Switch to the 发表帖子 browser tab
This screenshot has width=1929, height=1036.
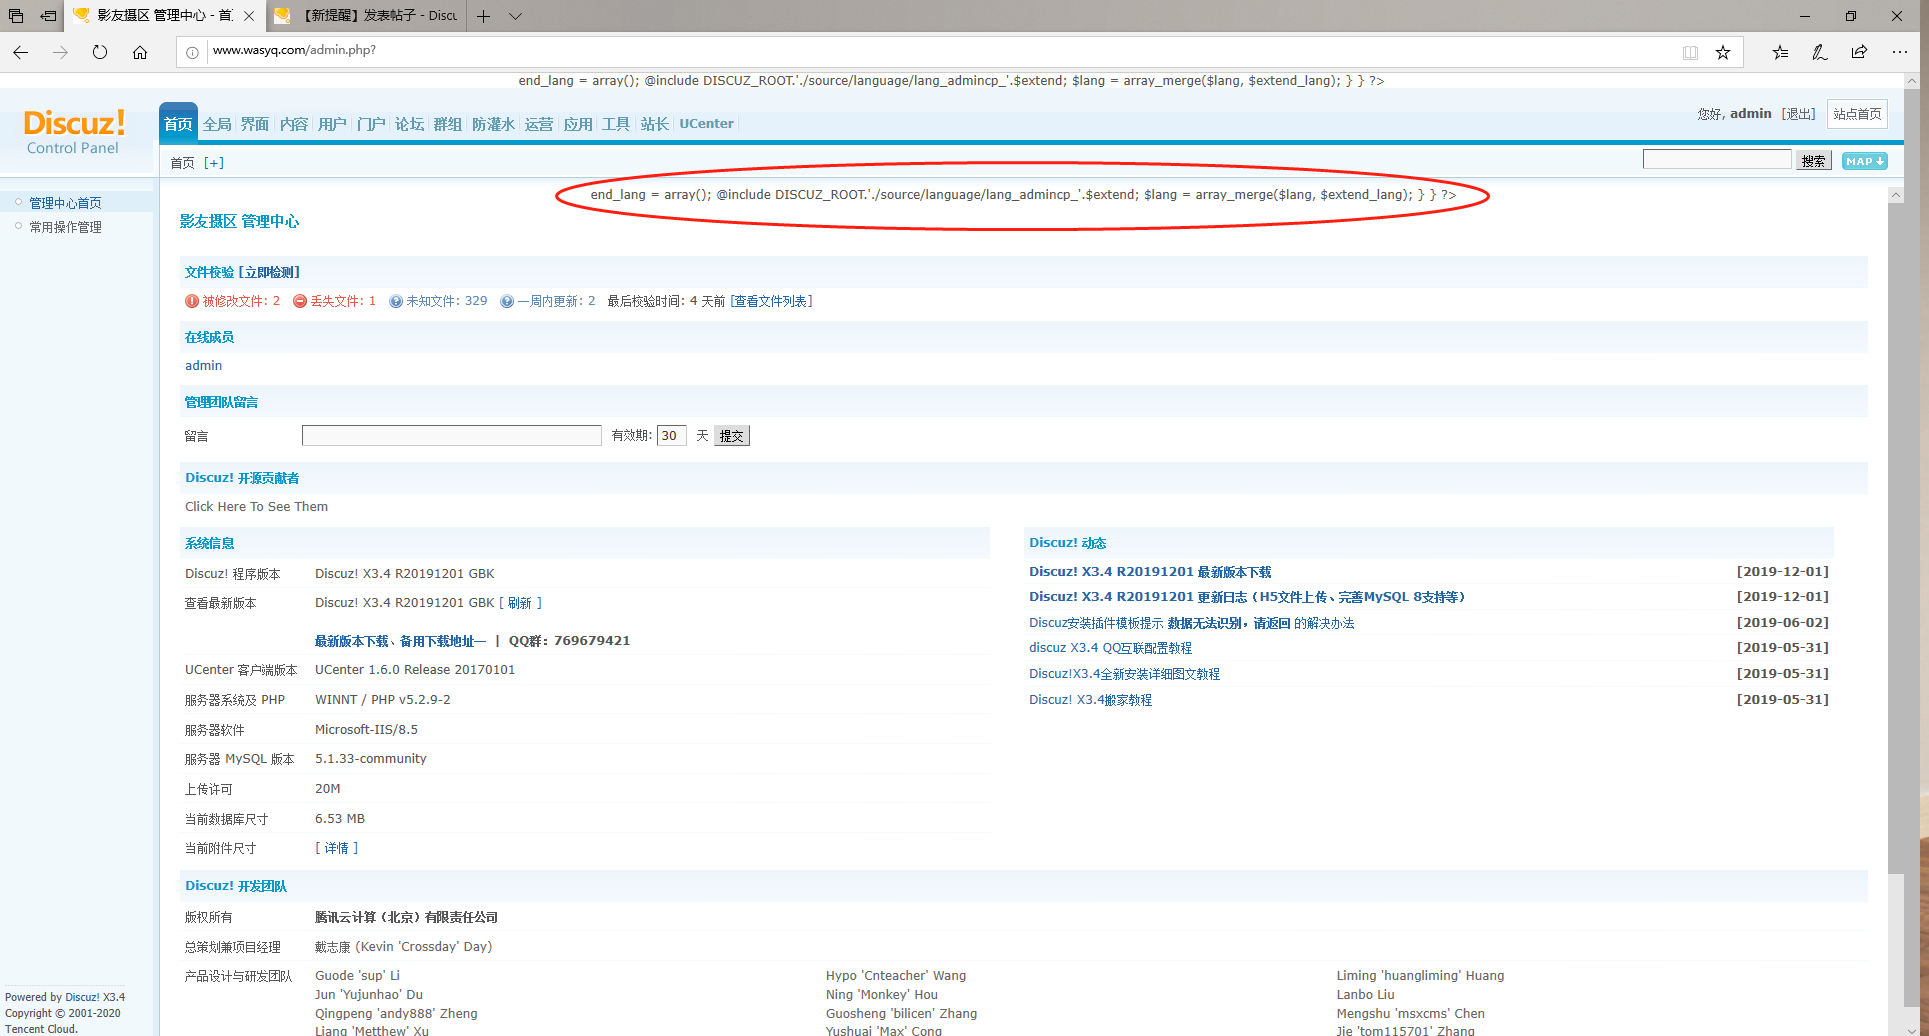pyautogui.click(x=370, y=16)
